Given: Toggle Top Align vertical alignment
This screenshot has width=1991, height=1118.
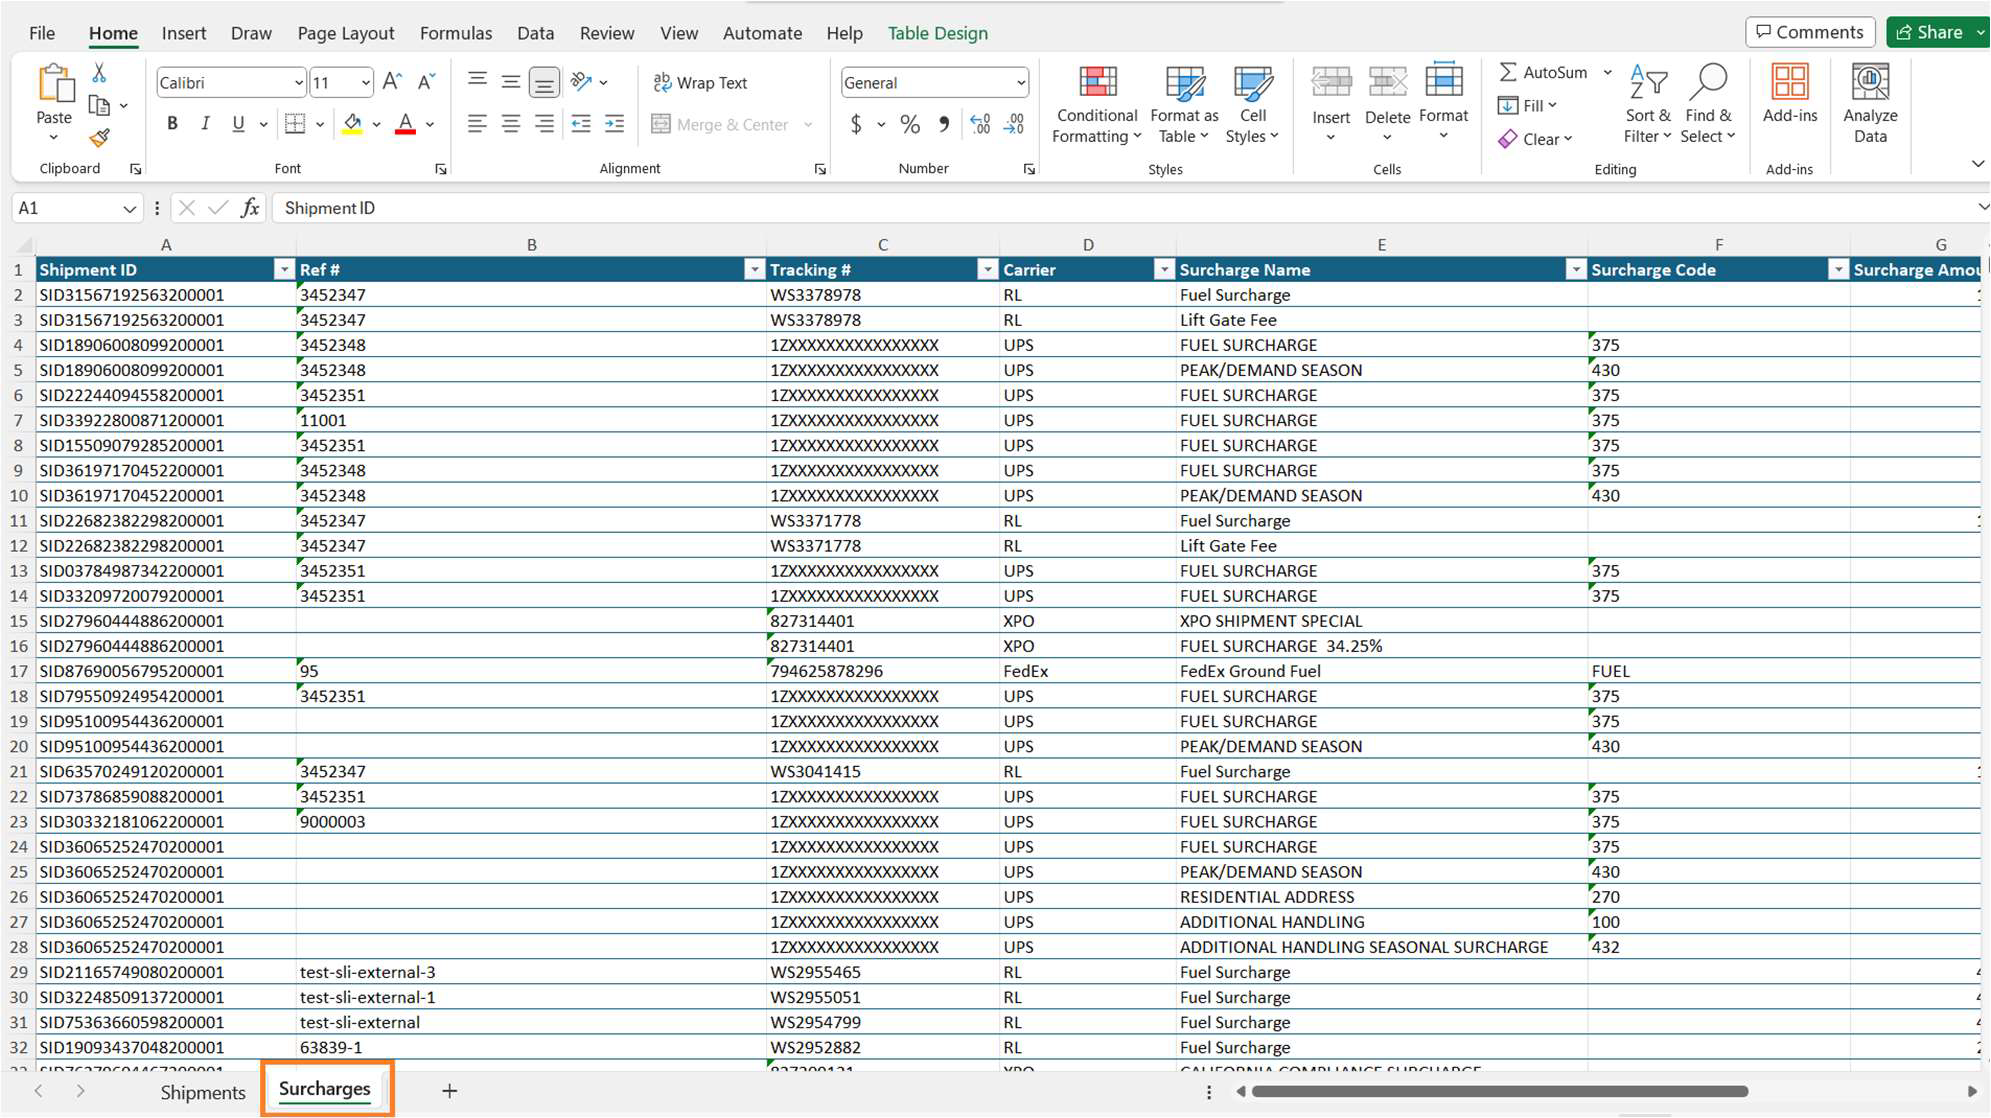Looking at the screenshot, I should [x=477, y=82].
